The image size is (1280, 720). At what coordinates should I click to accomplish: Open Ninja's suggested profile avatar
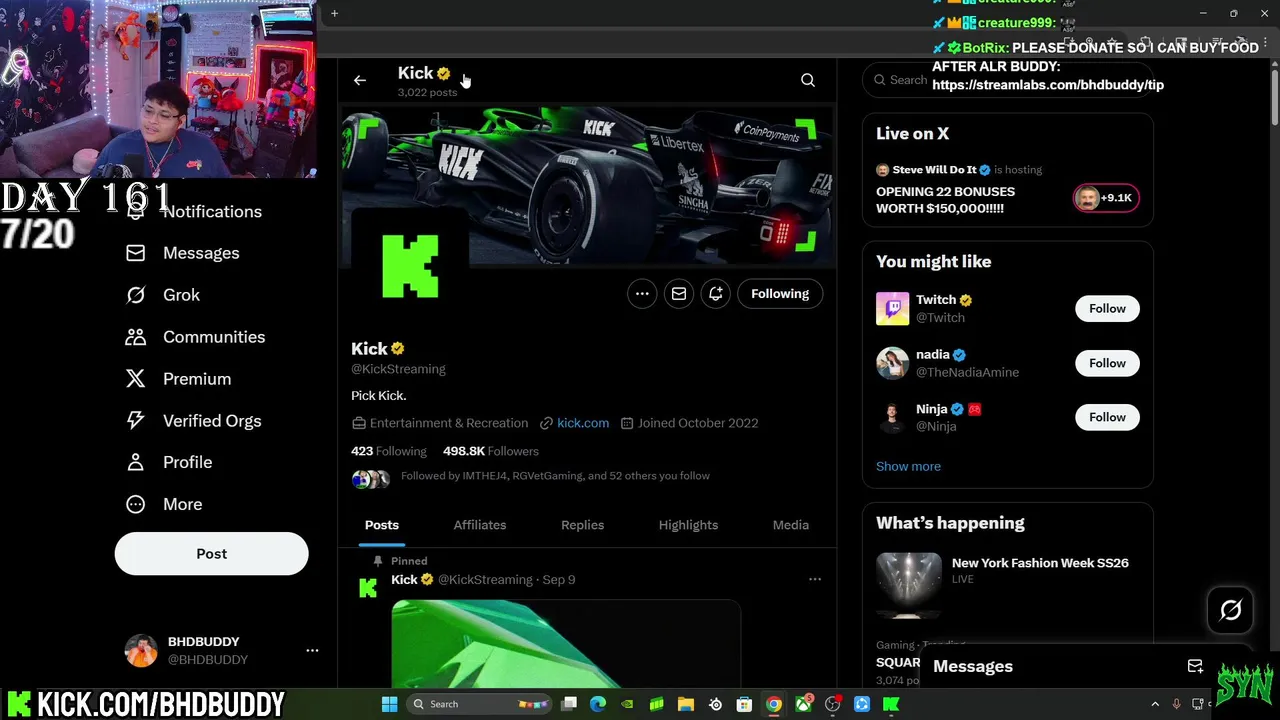(x=893, y=417)
